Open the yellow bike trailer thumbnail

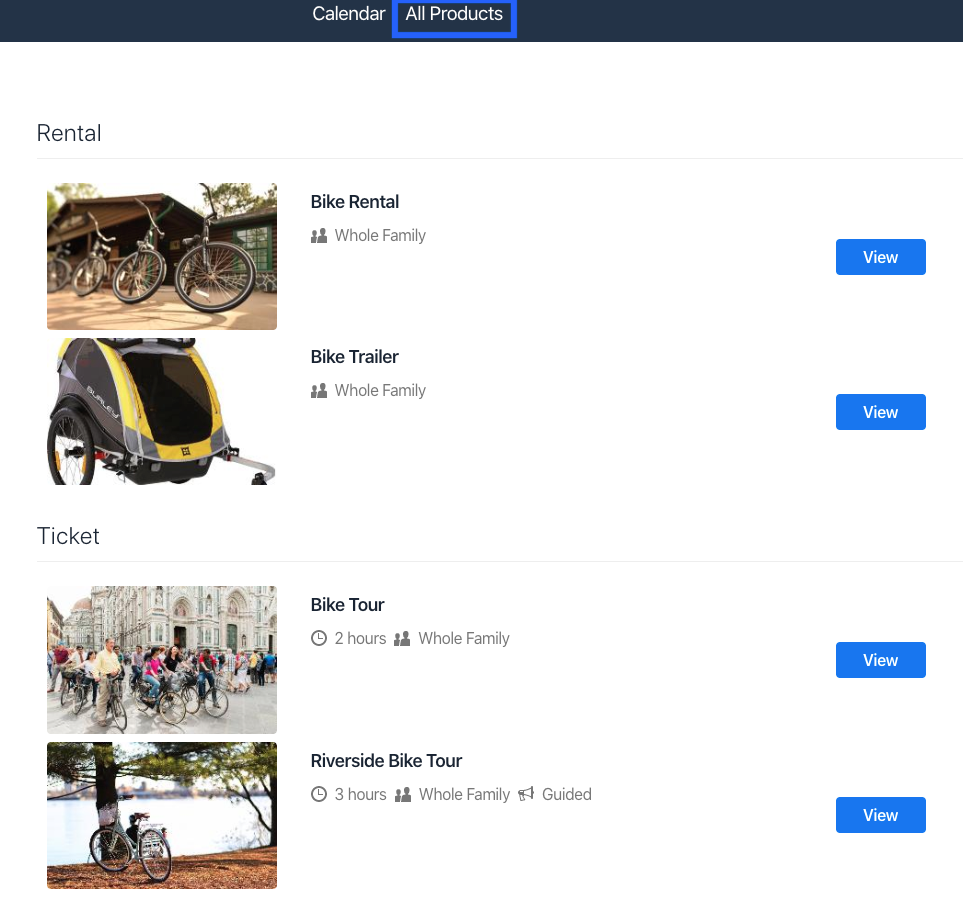pyautogui.click(x=162, y=412)
